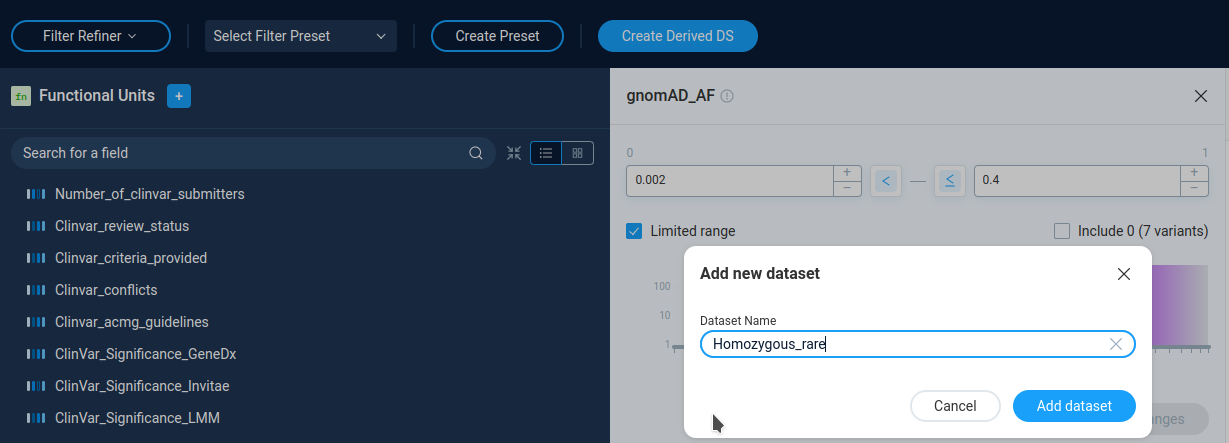Switch to grid view icon
The height and width of the screenshot is (443, 1229).
(x=578, y=153)
